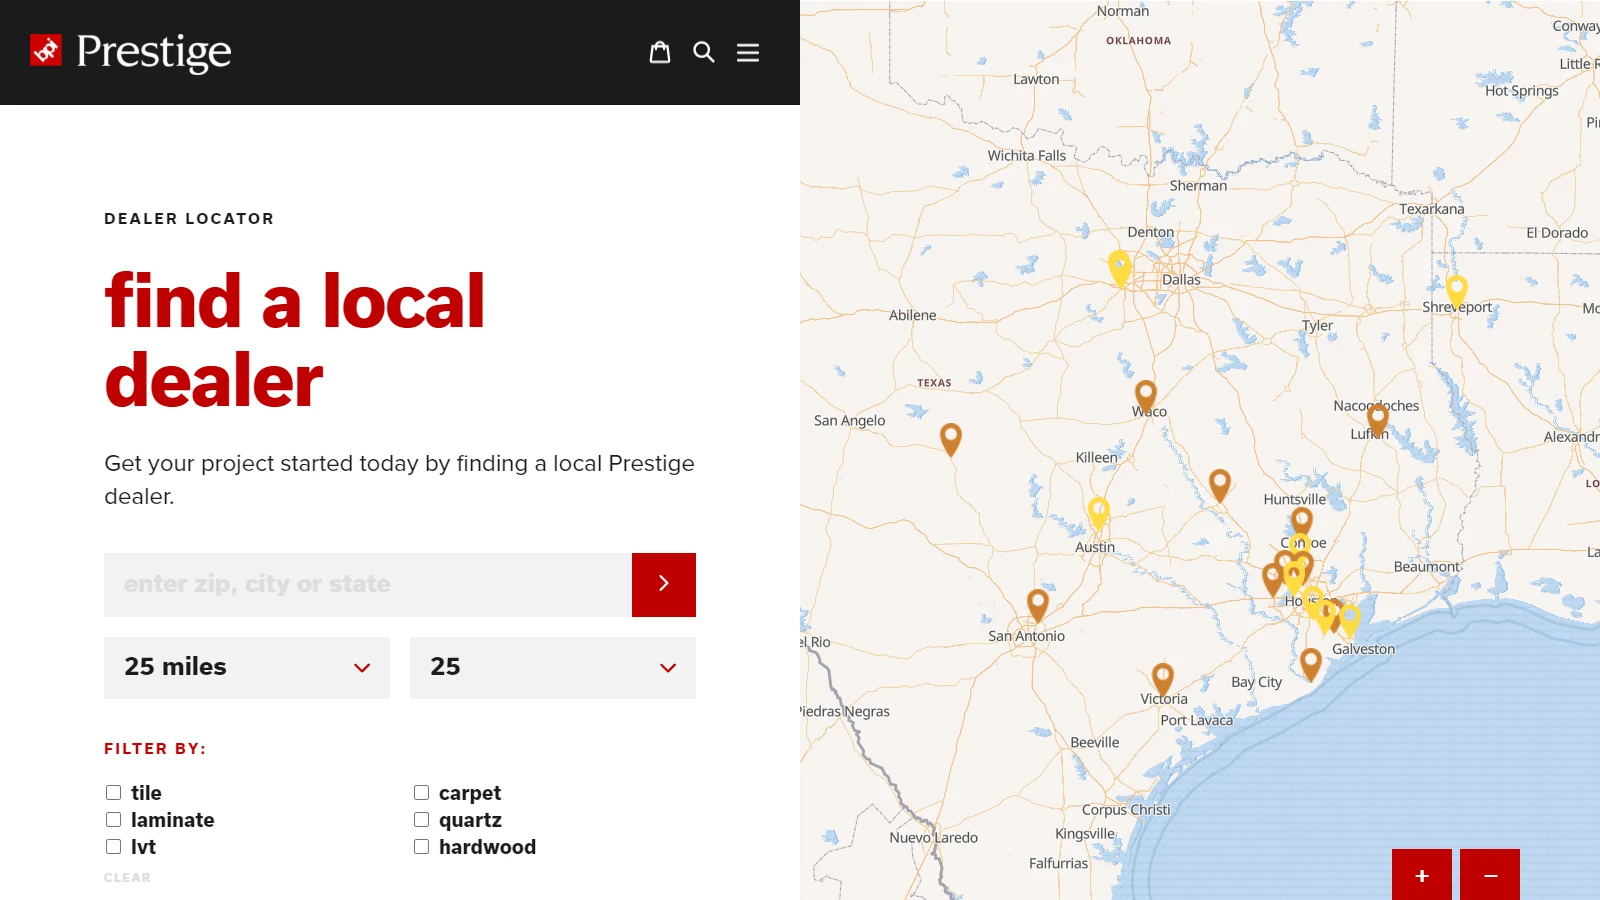
Task: Click the Lawton label on the map
Action: pyautogui.click(x=1036, y=79)
